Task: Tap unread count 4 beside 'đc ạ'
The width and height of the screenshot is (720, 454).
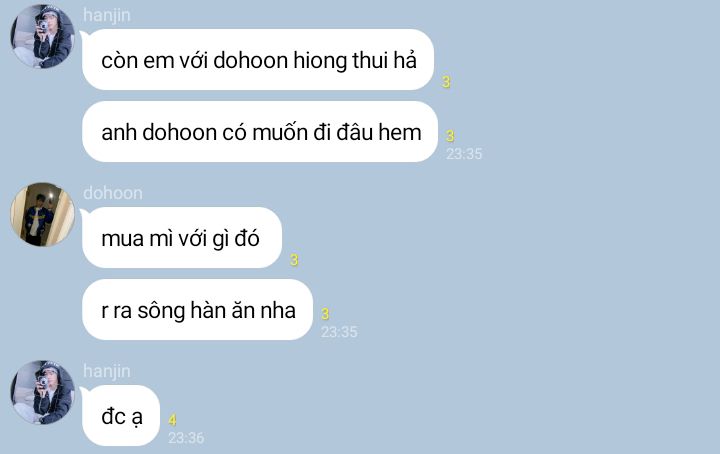Action: [x=173, y=420]
